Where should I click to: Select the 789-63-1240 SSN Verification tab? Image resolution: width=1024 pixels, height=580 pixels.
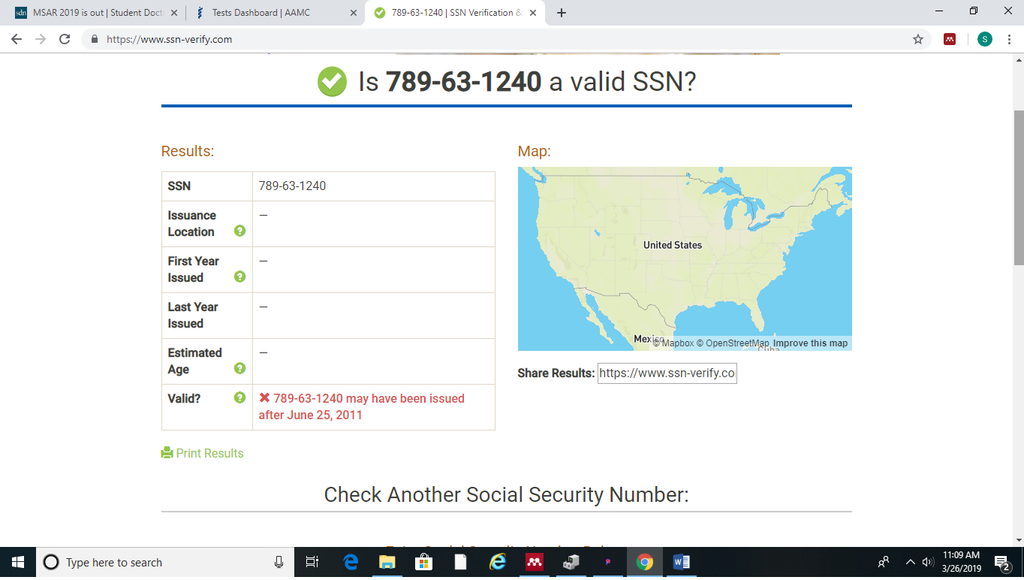pyautogui.click(x=454, y=12)
